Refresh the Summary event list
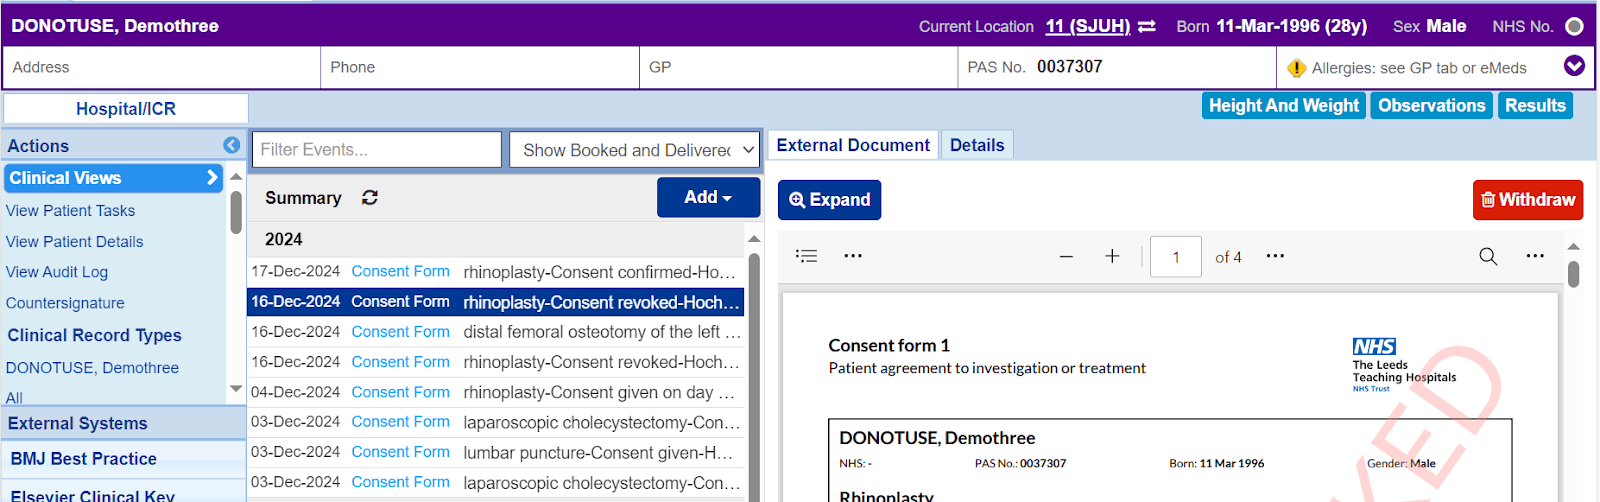 point(370,198)
